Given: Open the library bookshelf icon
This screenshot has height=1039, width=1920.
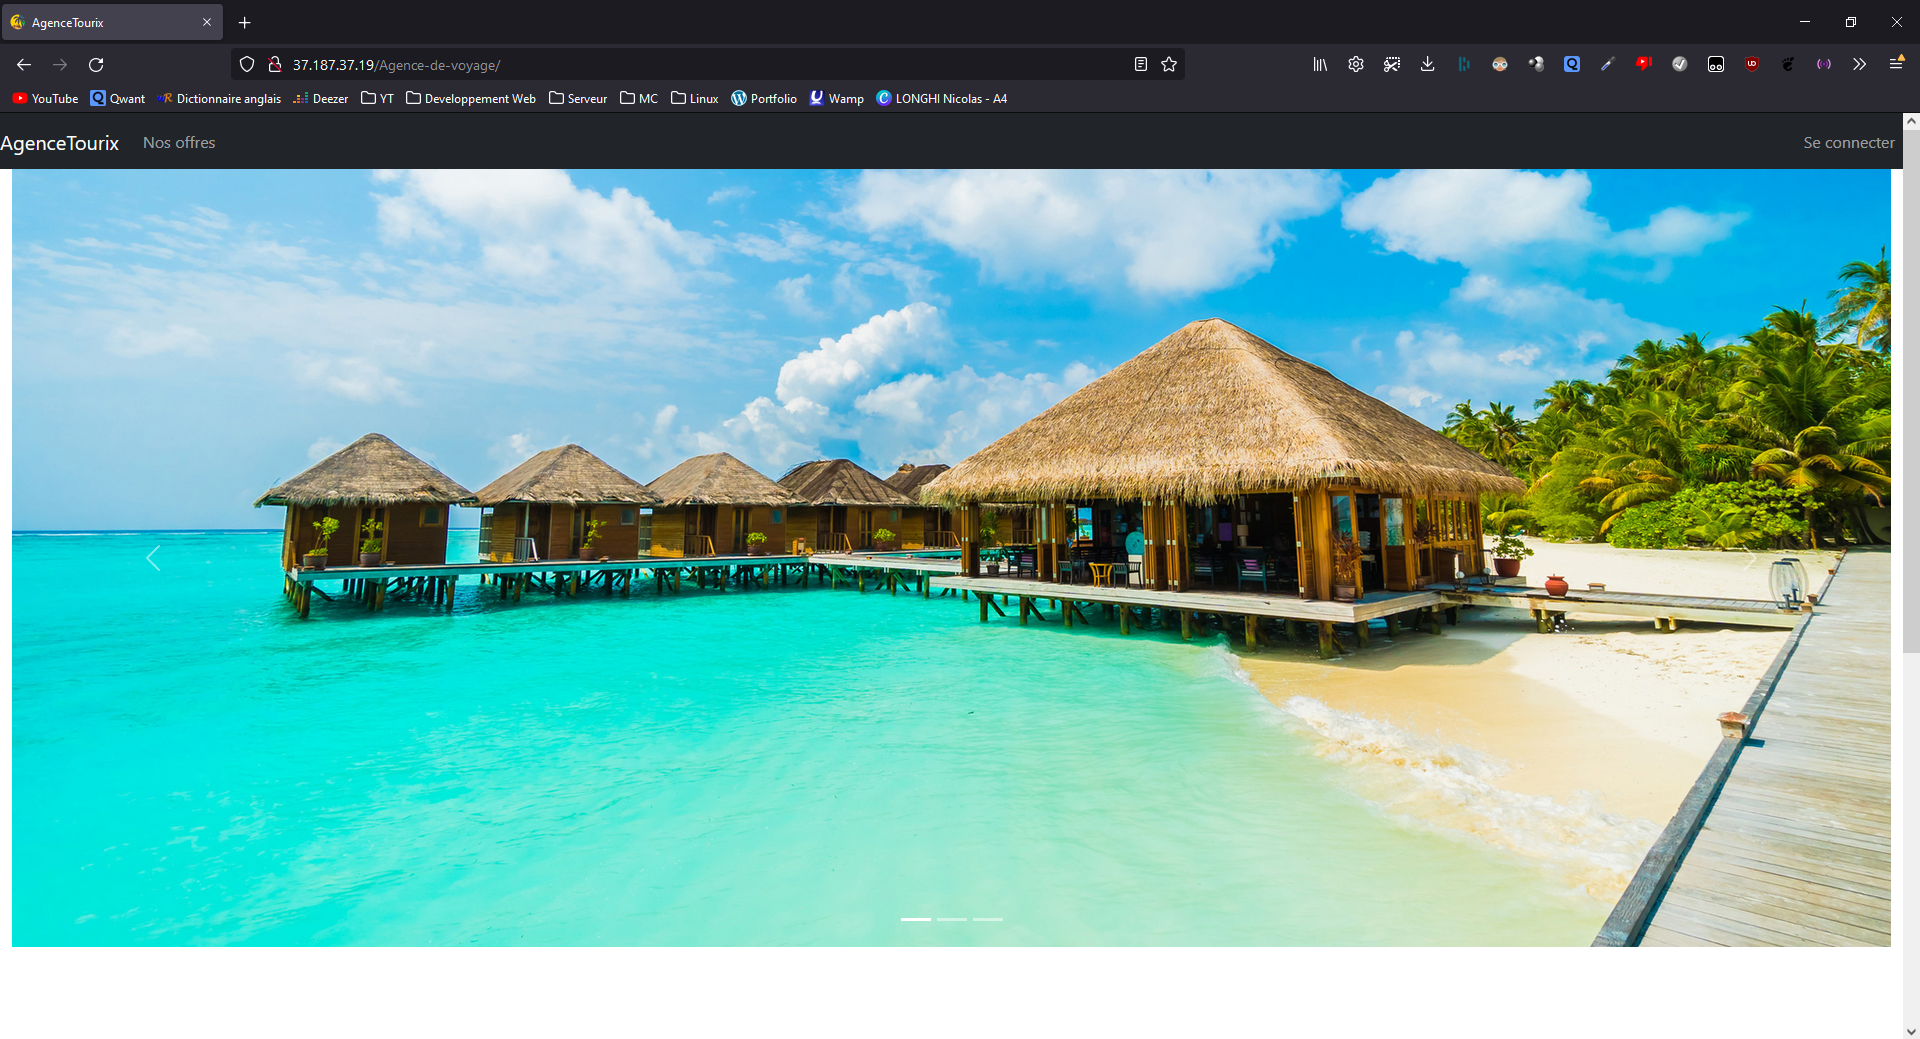Looking at the screenshot, I should point(1320,65).
